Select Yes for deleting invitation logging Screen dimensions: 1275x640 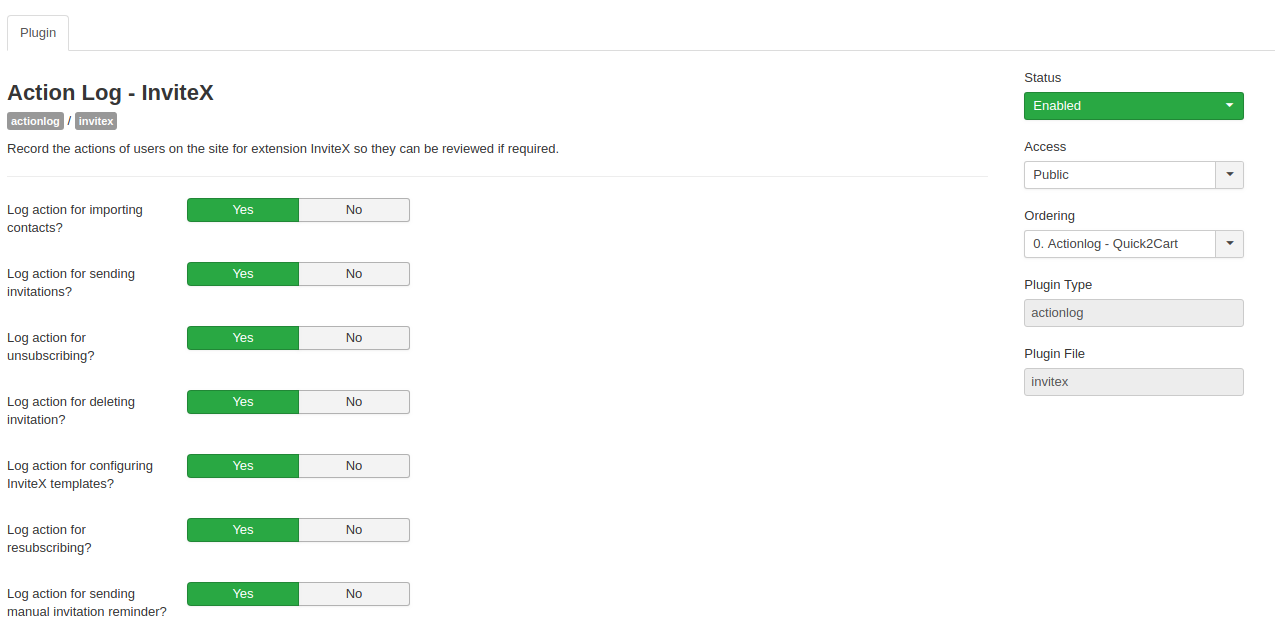pyautogui.click(x=243, y=402)
